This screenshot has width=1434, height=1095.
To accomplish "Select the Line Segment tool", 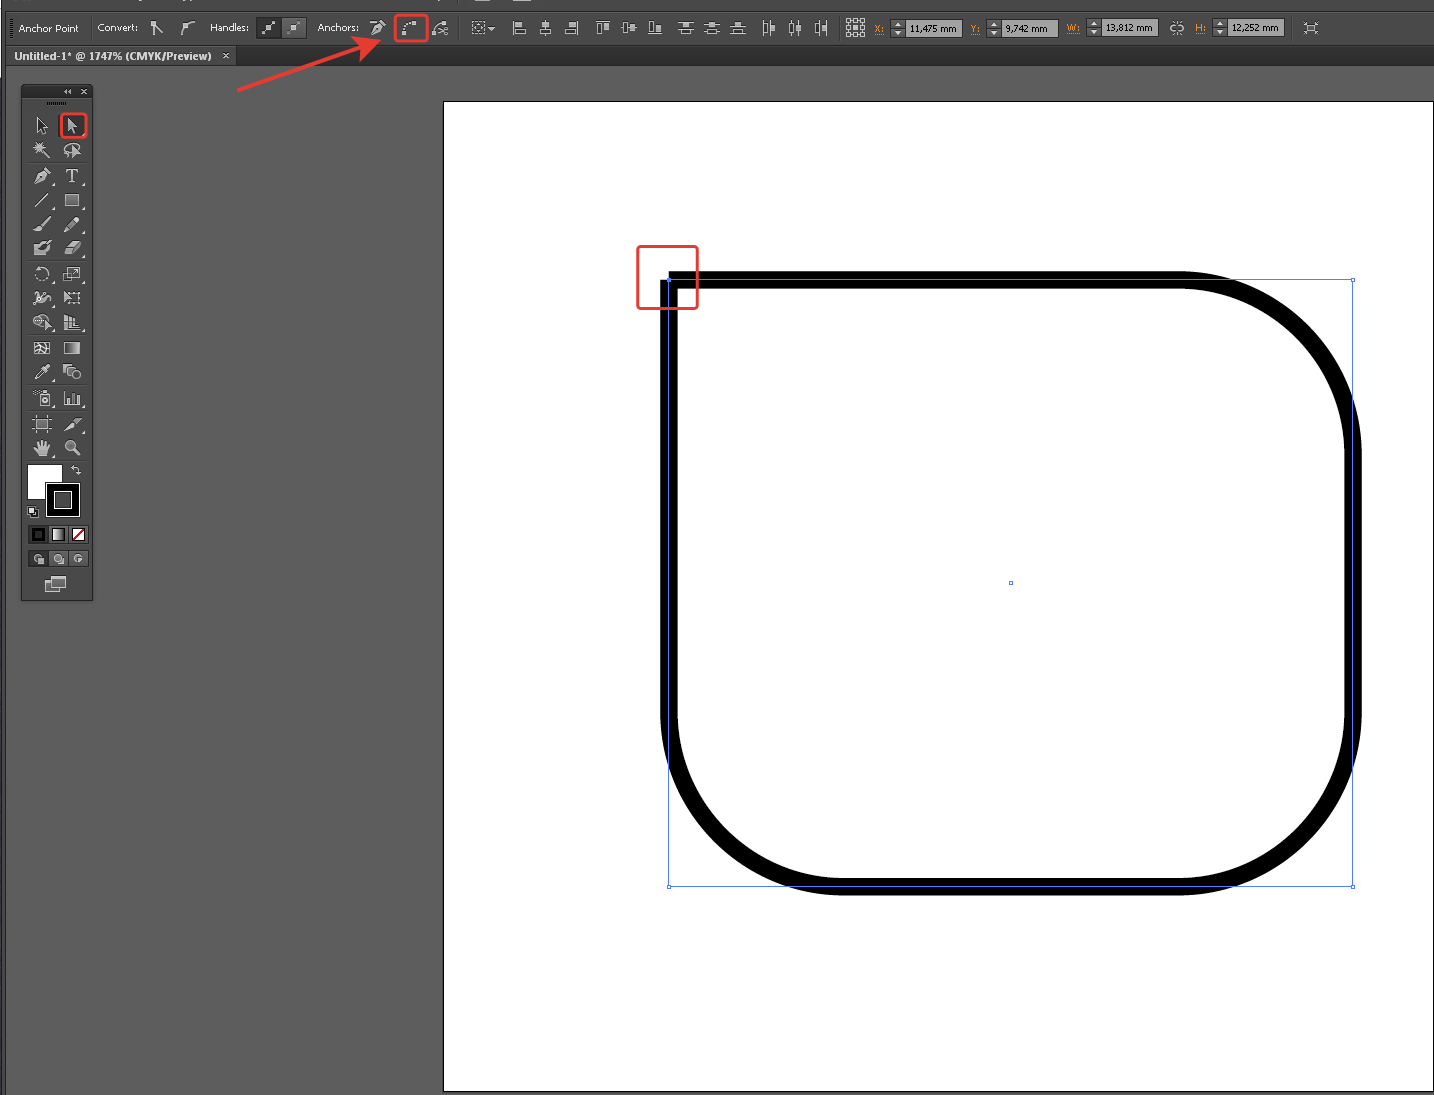I will point(42,201).
